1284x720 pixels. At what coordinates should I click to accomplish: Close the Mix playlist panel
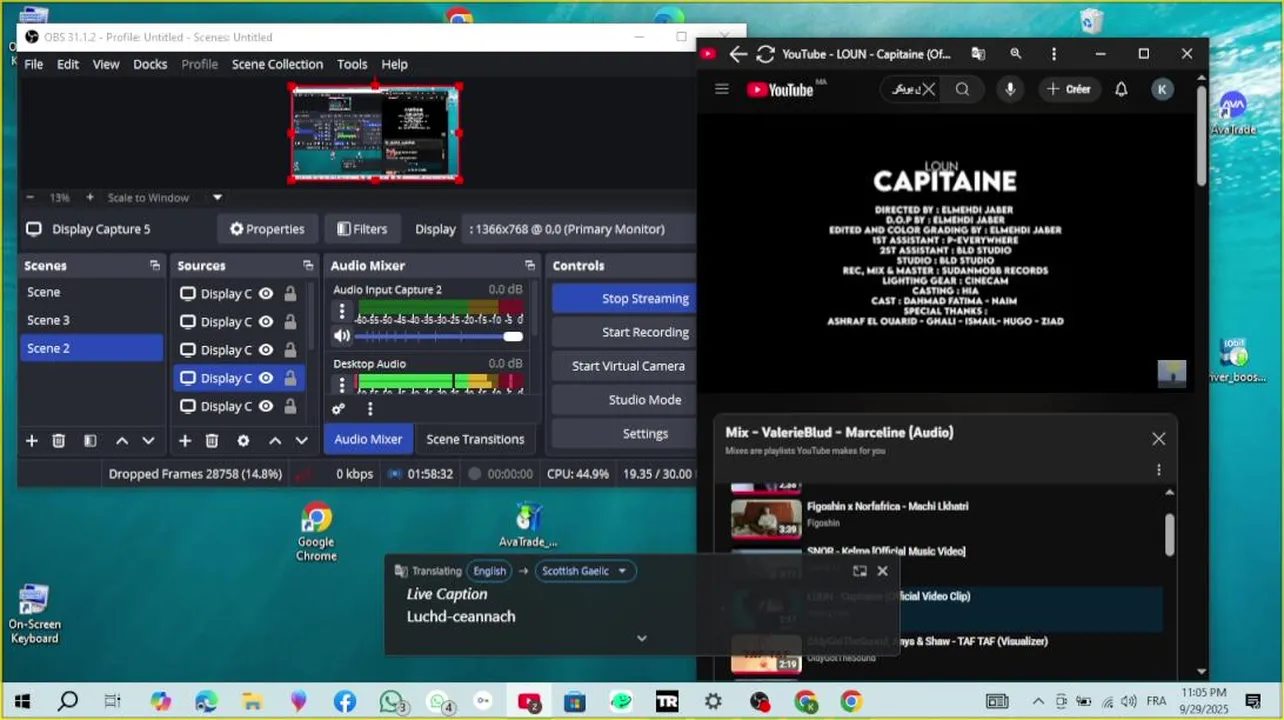pyautogui.click(x=1158, y=439)
